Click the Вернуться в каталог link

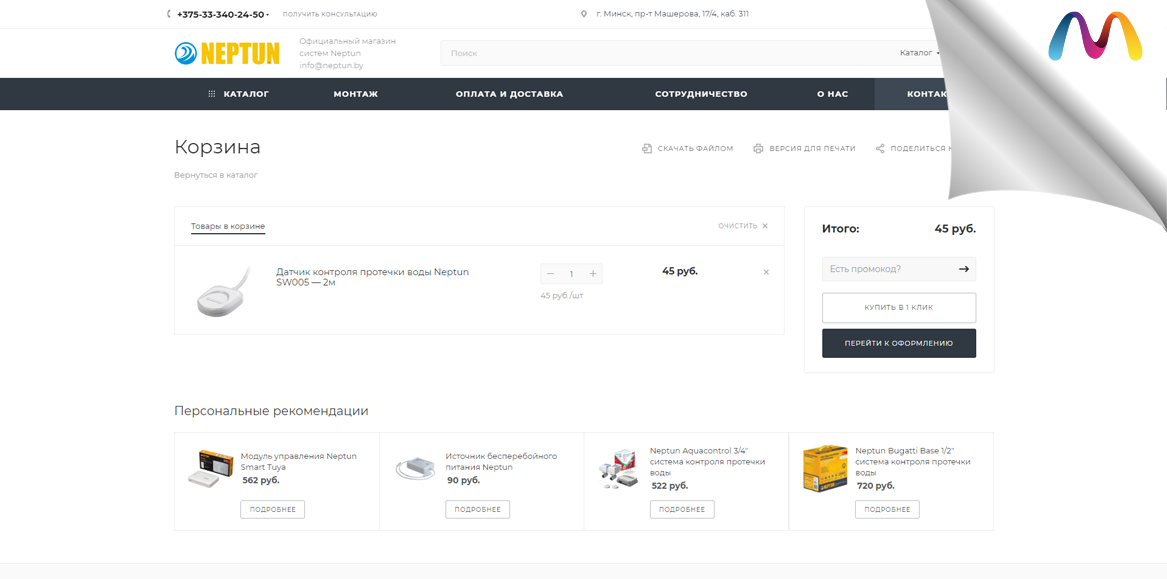tap(215, 175)
